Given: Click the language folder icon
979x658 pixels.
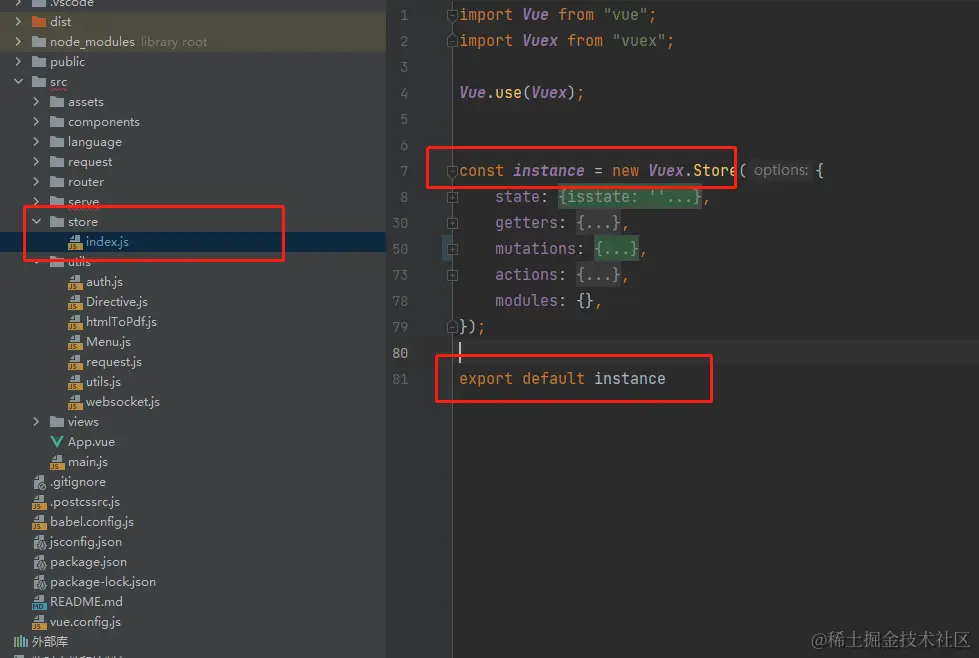Looking at the screenshot, I should [x=57, y=142].
